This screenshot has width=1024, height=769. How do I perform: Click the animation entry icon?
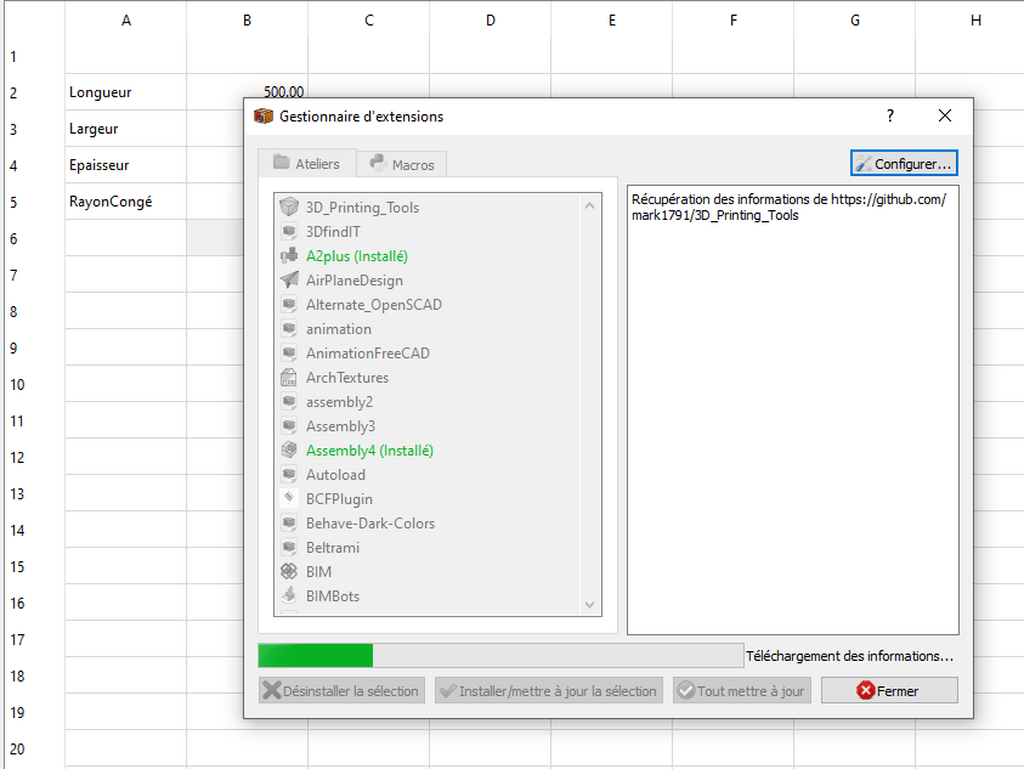point(289,328)
